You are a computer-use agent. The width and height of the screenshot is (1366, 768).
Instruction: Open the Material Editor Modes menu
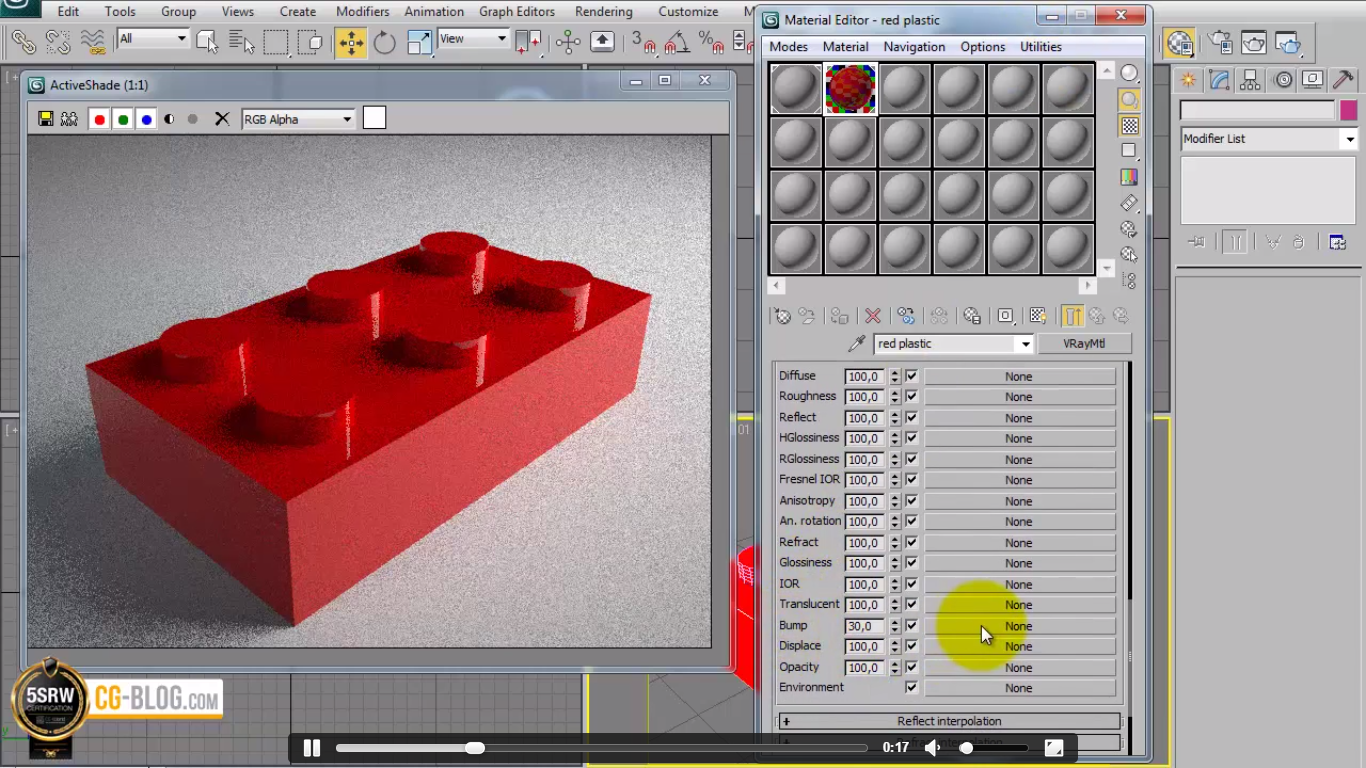pyautogui.click(x=789, y=47)
